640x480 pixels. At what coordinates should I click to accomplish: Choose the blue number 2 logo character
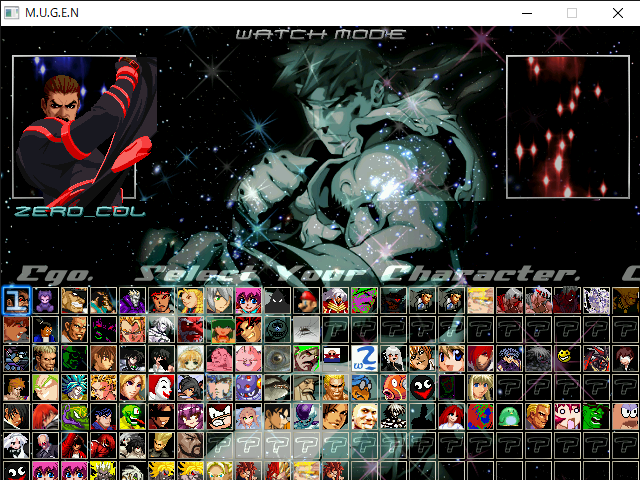(x=364, y=359)
